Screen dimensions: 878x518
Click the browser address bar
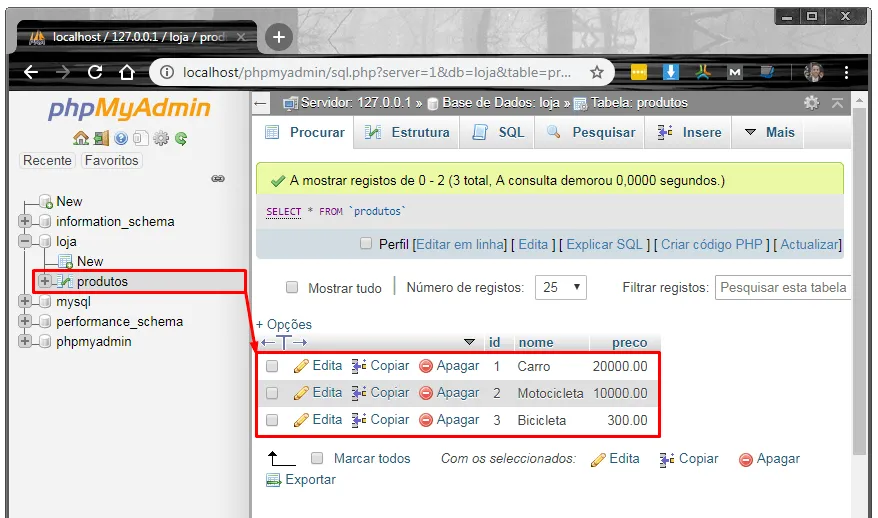pyautogui.click(x=377, y=72)
